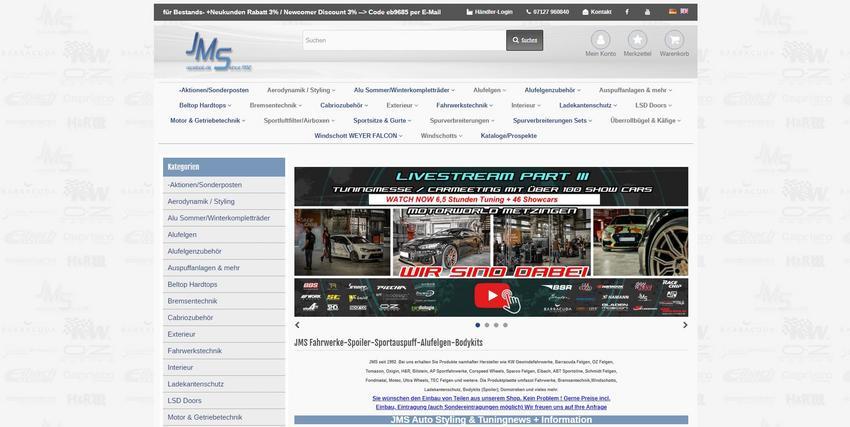Open Fahrwerkstechnik in sidebar categories
This screenshot has width=850, height=427.
[x=224, y=351]
